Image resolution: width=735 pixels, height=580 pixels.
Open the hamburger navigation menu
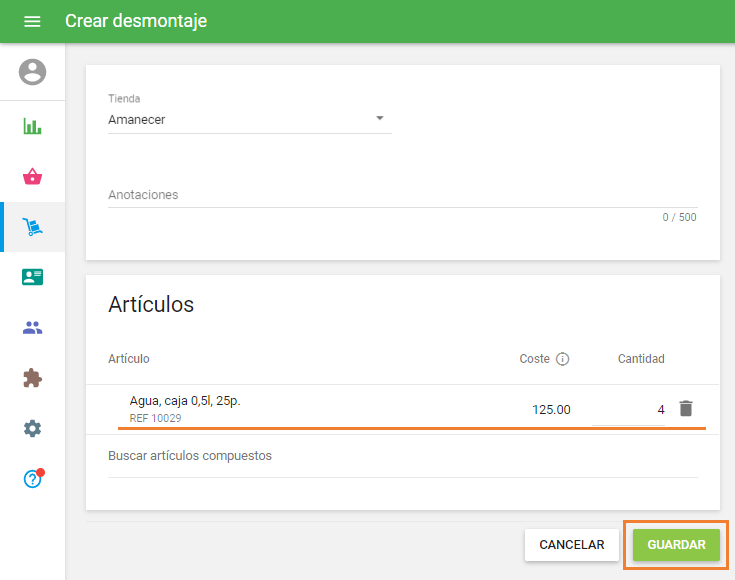32,21
